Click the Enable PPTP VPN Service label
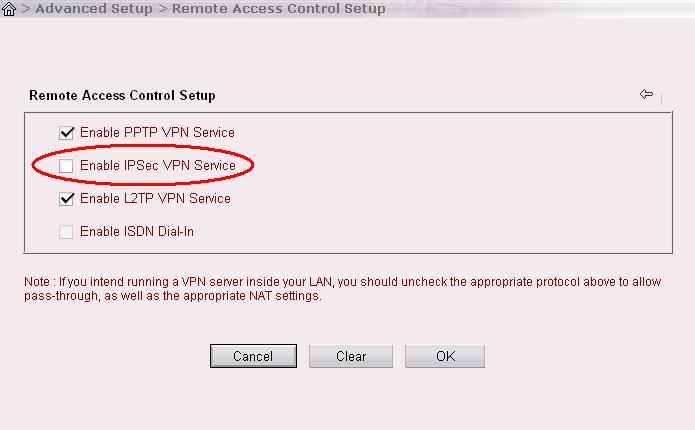Viewport: 695px width, 430px height. tap(157, 133)
